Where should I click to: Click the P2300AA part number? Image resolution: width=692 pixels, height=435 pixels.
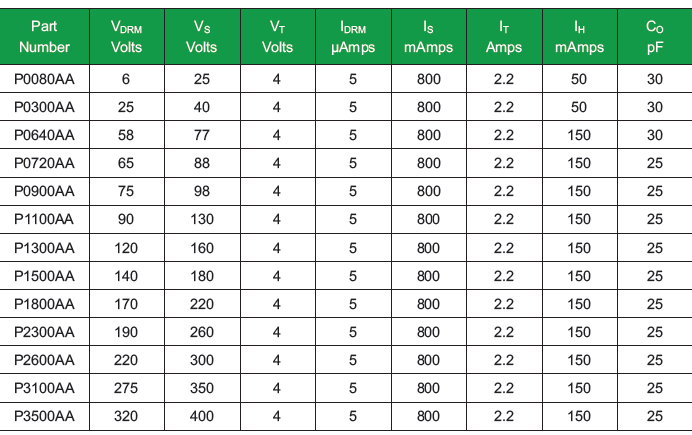point(44,331)
